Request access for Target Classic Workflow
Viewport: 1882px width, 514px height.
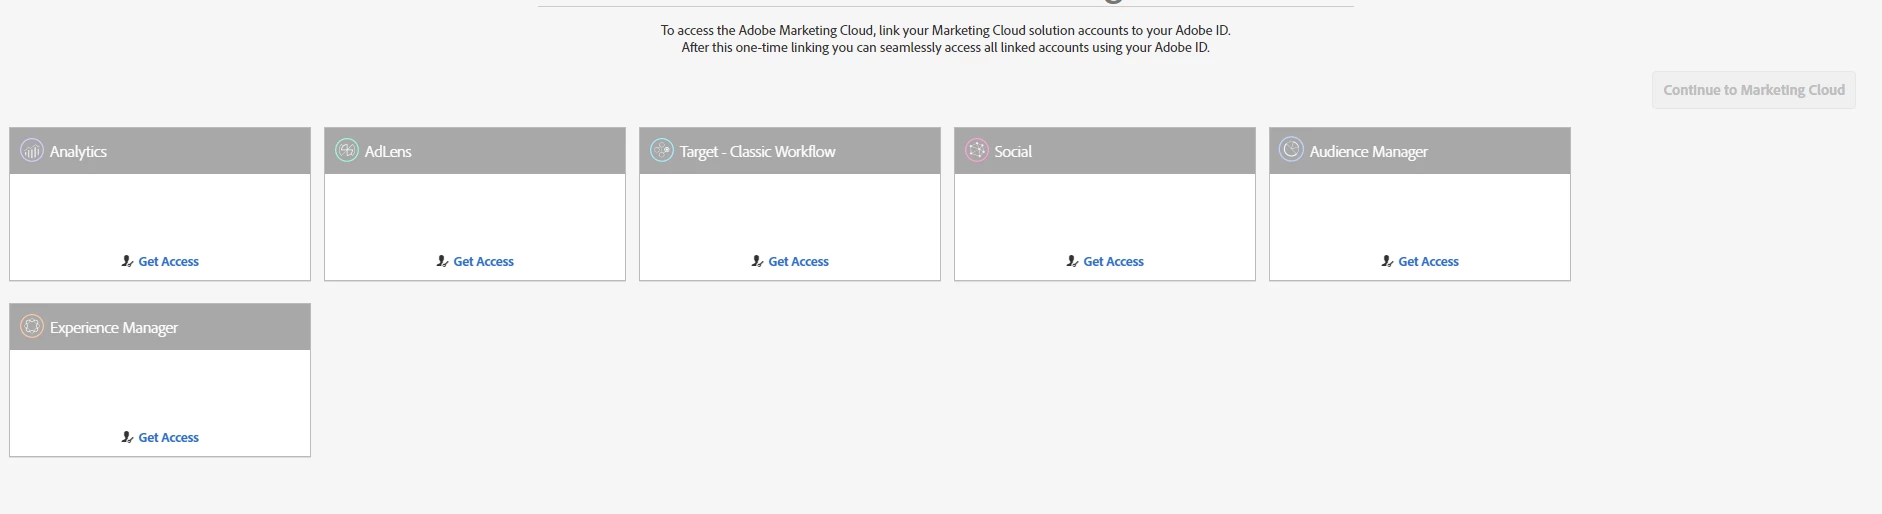coord(798,262)
